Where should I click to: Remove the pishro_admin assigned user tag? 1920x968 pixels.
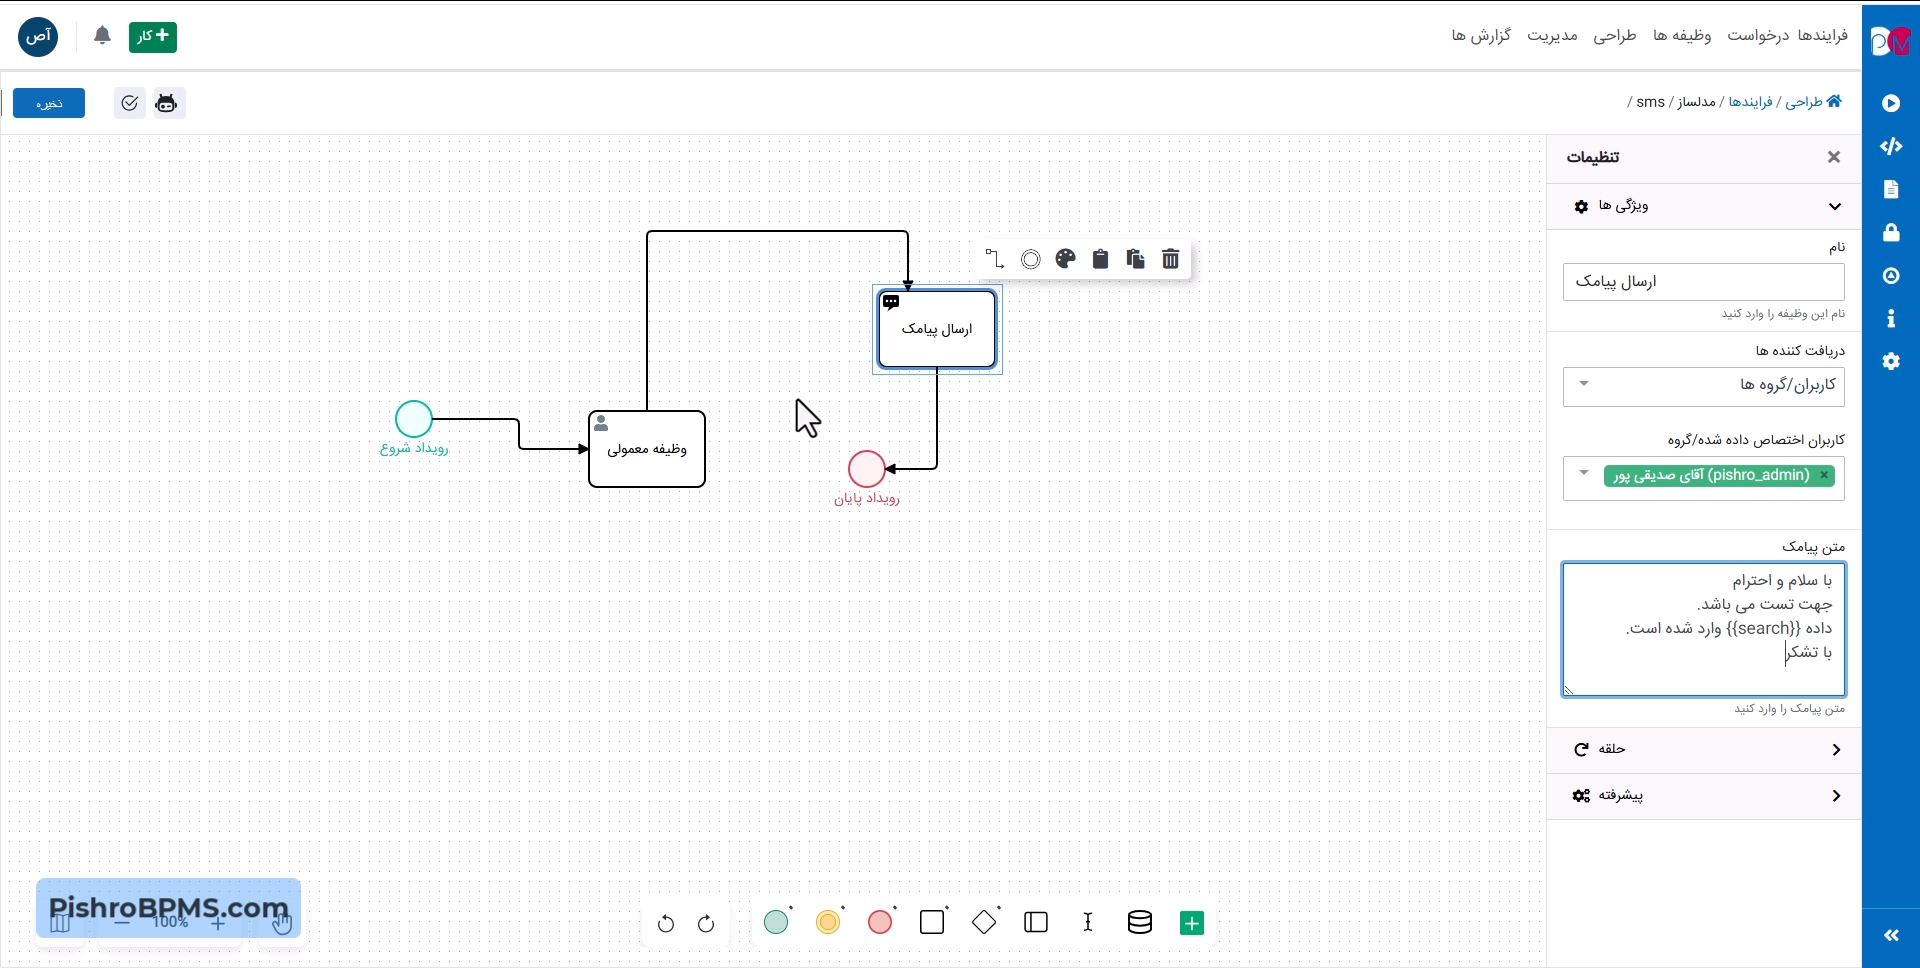[x=1824, y=476]
